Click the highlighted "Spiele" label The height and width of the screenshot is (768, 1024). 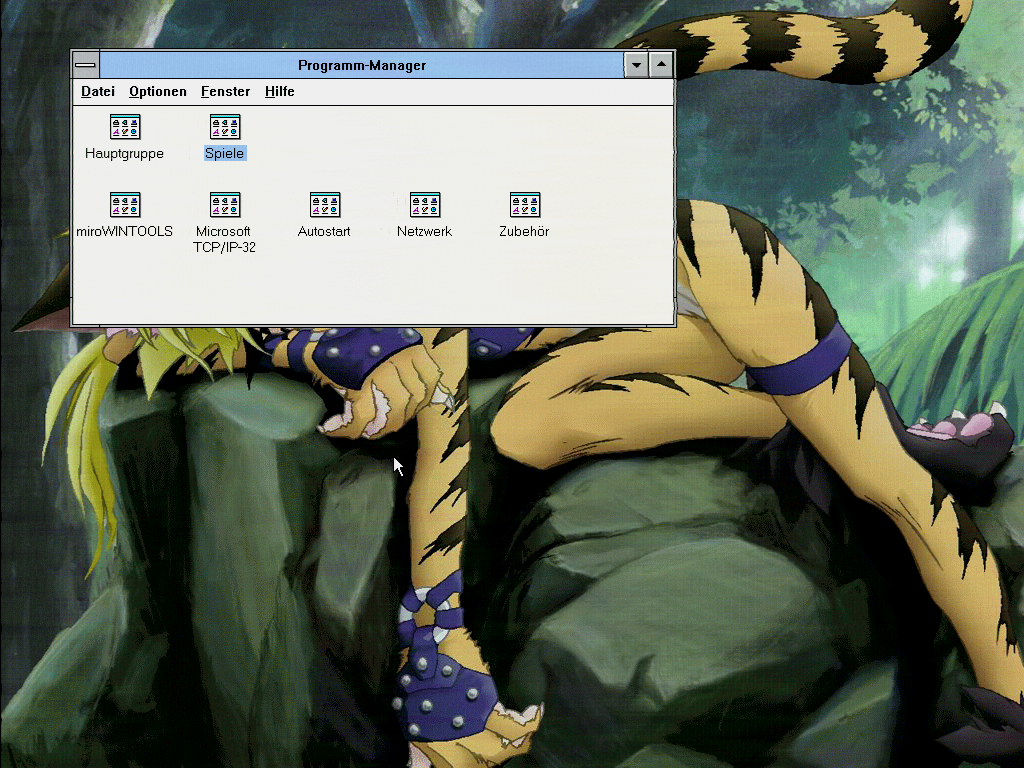click(225, 153)
